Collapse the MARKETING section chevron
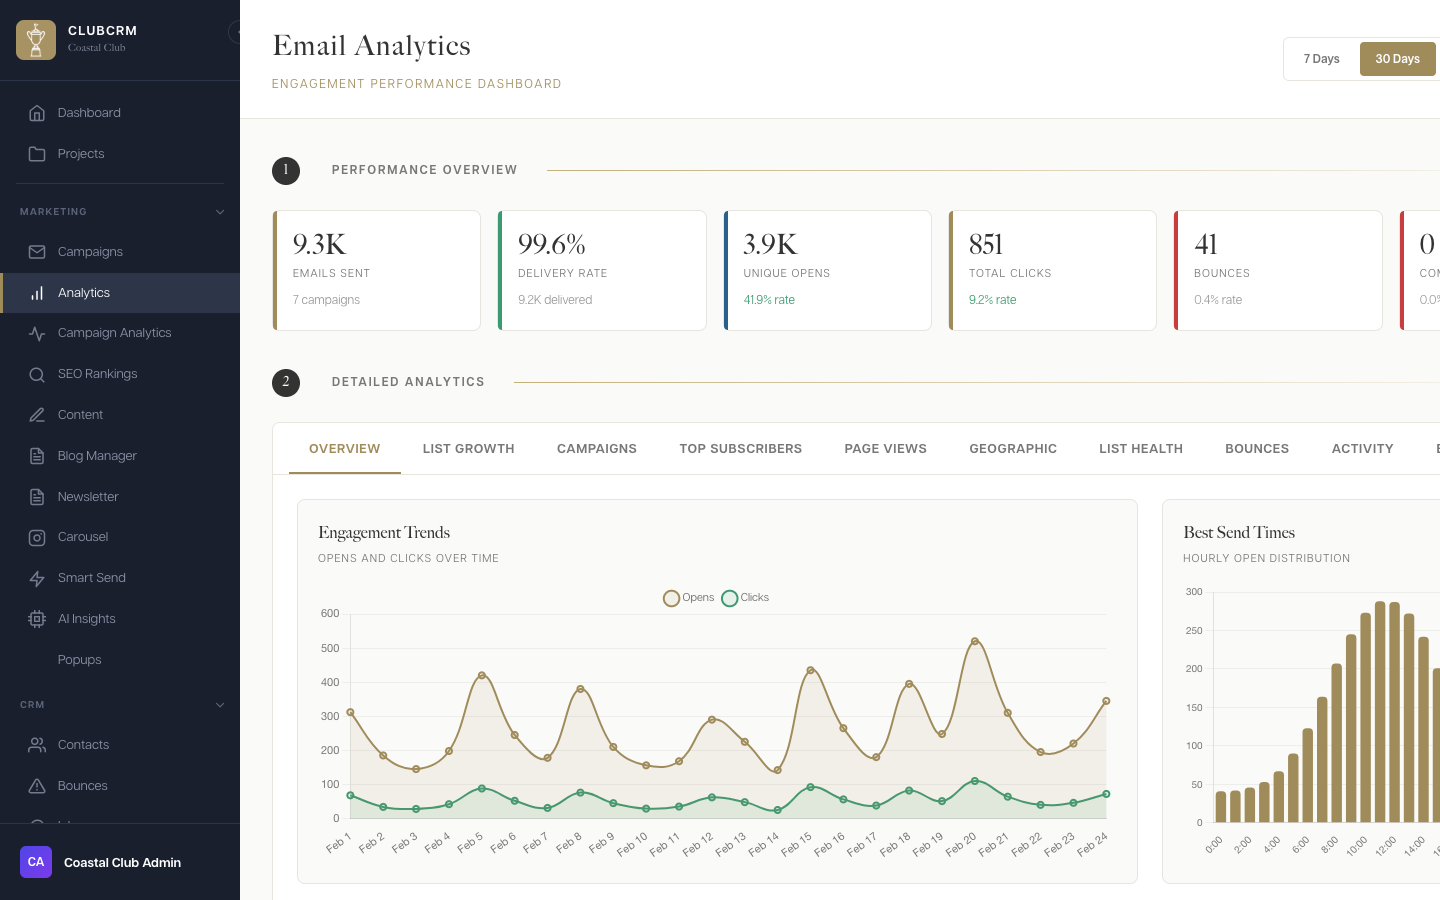 pyautogui.click(x=220, y=211)
